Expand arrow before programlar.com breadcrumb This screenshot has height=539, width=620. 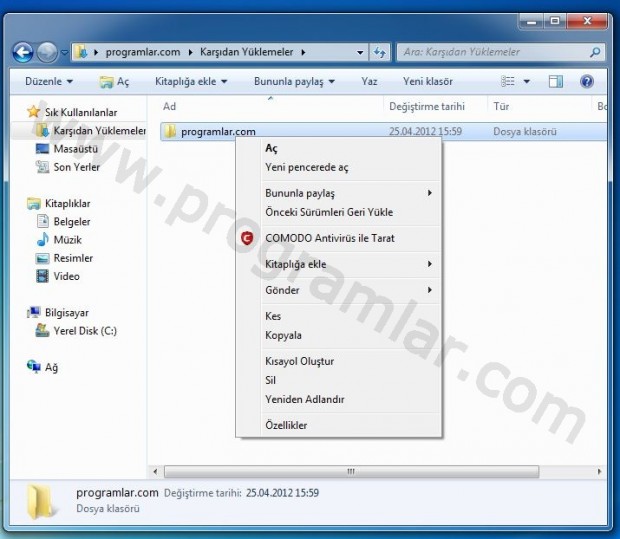pos(96,52)
